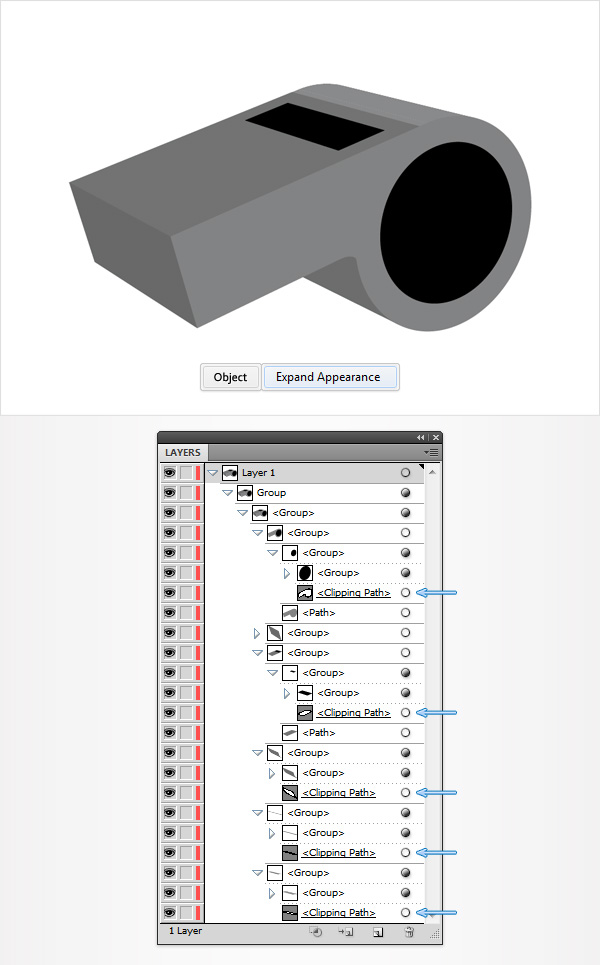Image resolution: width=600 pixels, height=965 pixels.
Task: Select the black ellipse <Group> thumbnail
Action: 305,573
